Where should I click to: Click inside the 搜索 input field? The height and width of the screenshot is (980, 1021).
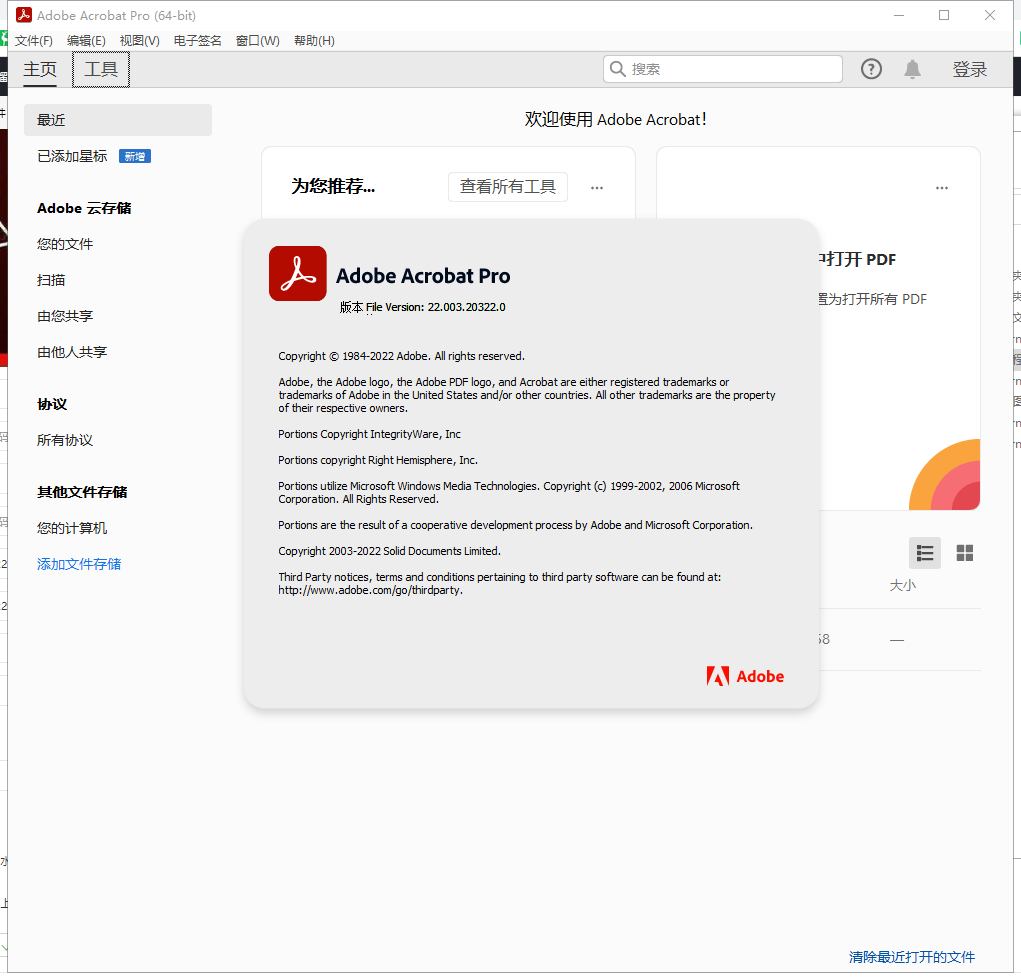click(735, 69)
